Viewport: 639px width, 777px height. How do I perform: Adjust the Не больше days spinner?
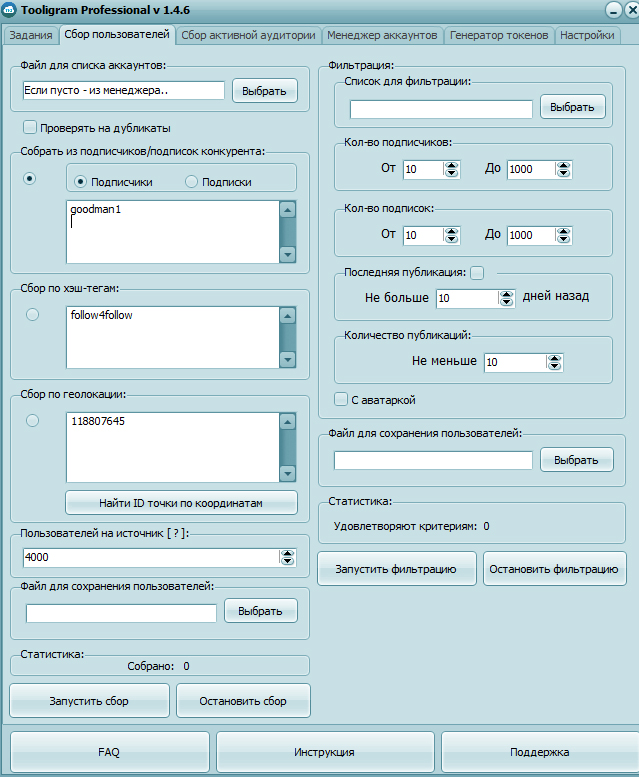(506, 298)
